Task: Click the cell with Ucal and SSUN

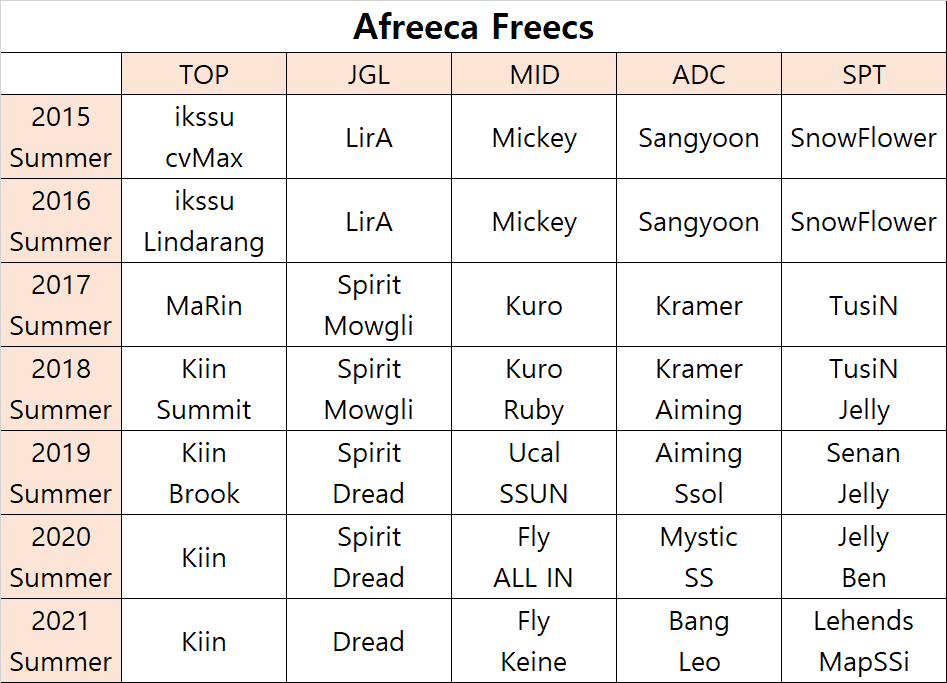Action: pyautogui.click(x=534, y=473)
